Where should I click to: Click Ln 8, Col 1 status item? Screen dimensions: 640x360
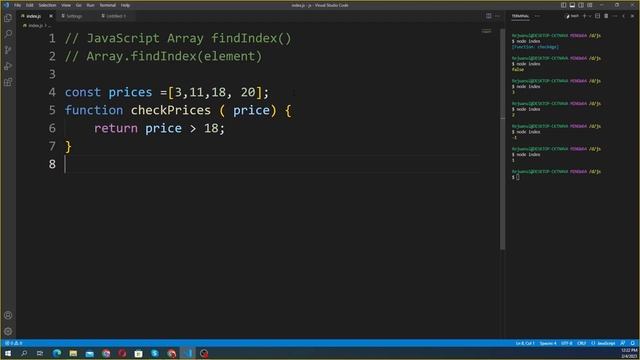(x=525, y=343)
